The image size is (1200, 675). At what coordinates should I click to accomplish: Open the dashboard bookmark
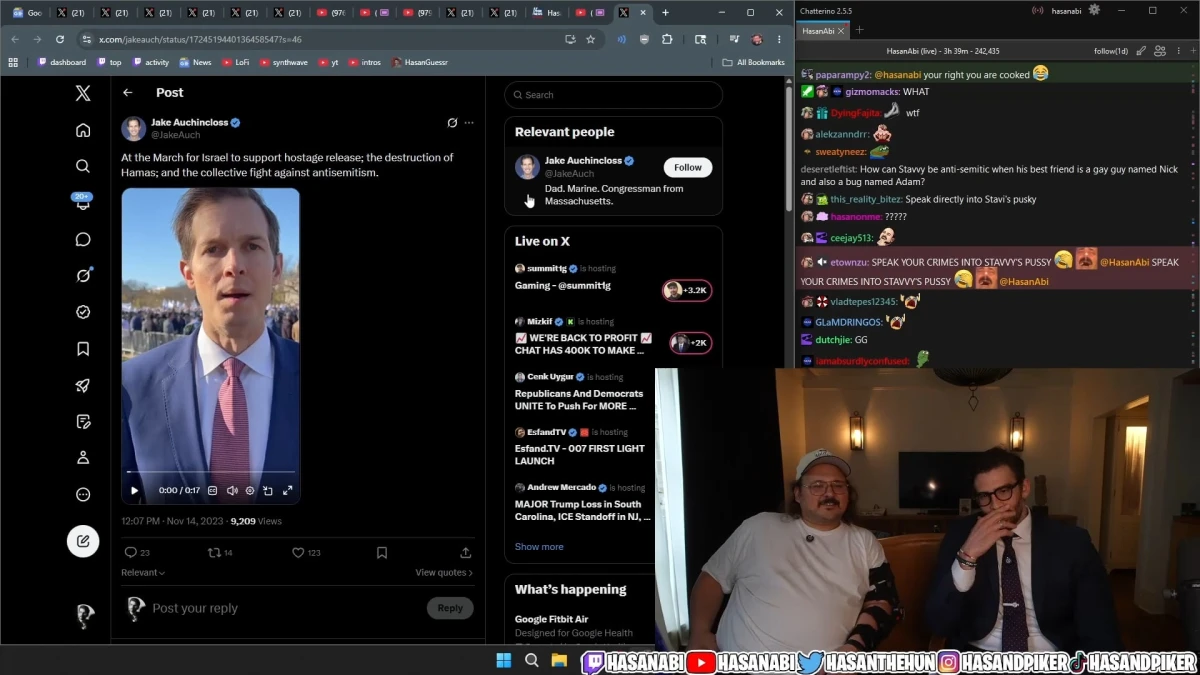coord(62,62)
